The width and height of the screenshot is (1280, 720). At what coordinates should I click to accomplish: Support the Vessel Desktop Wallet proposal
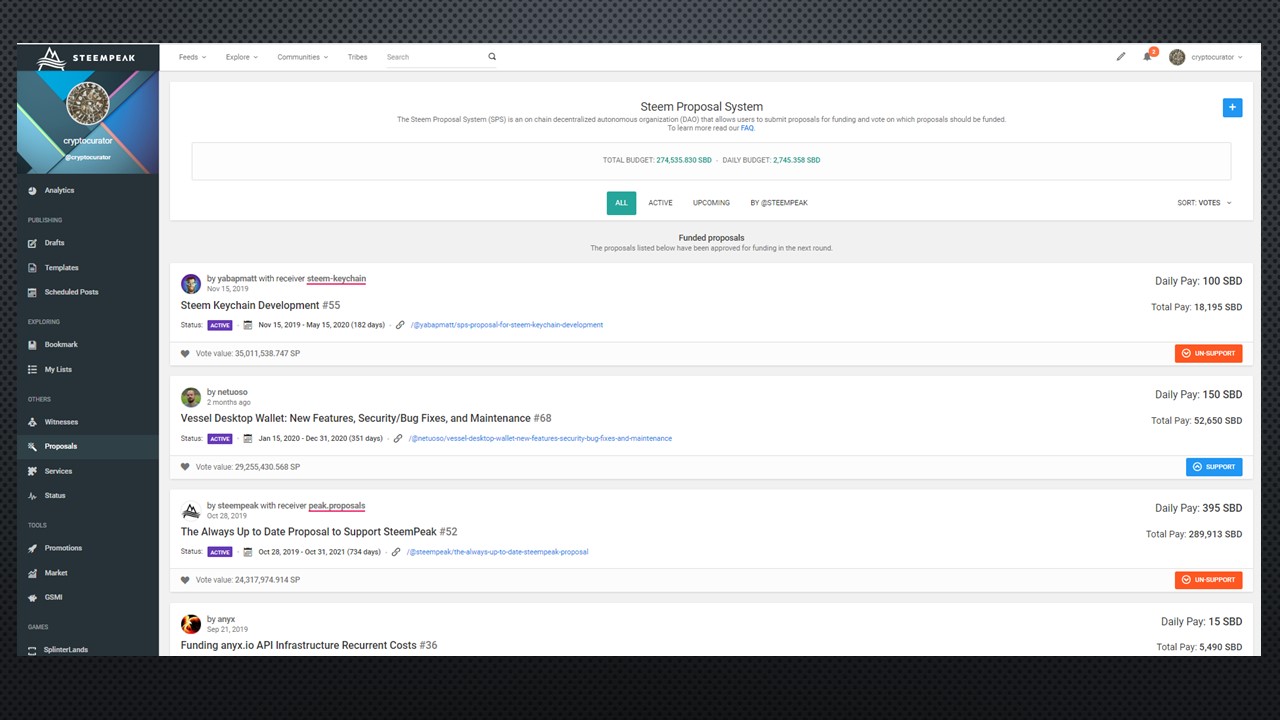coord(1214,467)
